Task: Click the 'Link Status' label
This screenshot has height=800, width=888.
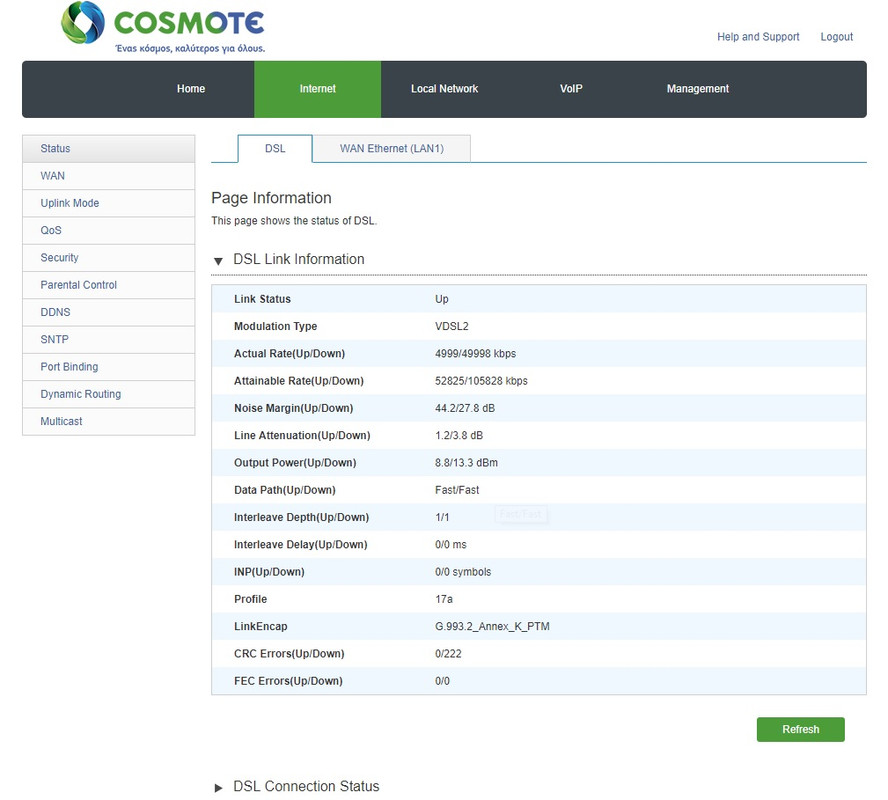Action: tap(262, 299)
